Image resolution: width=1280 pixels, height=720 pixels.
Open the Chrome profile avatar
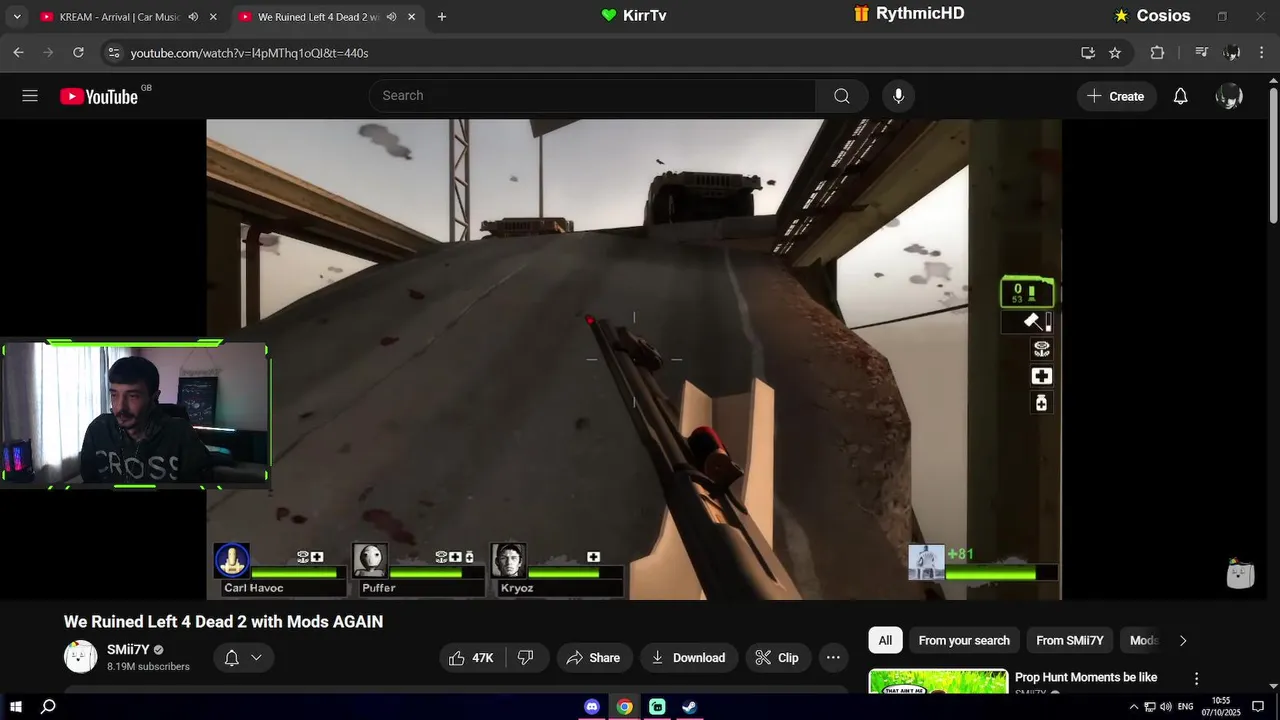[1232, 53]
